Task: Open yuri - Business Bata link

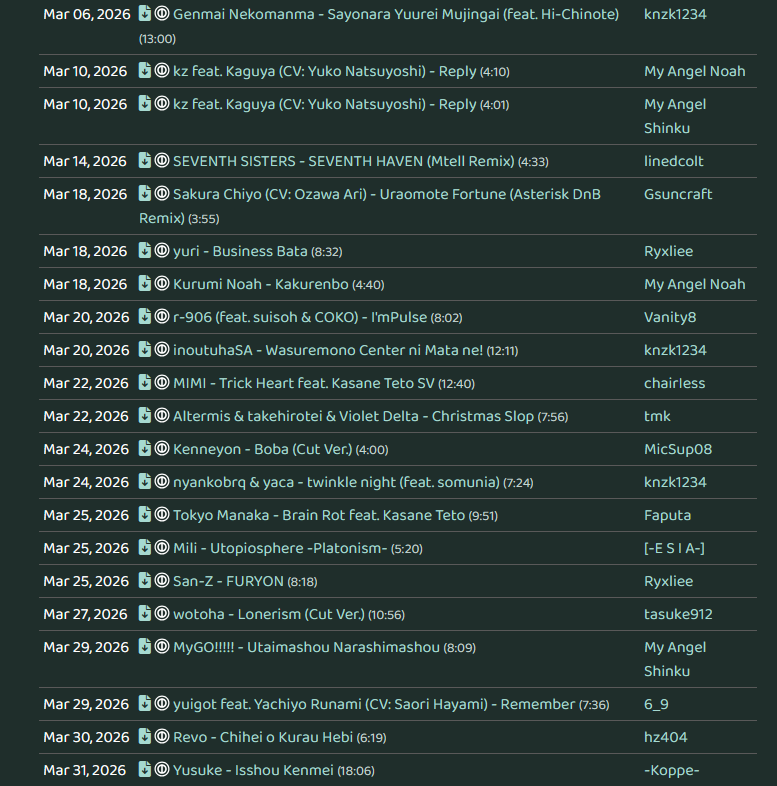Action: 240,251
